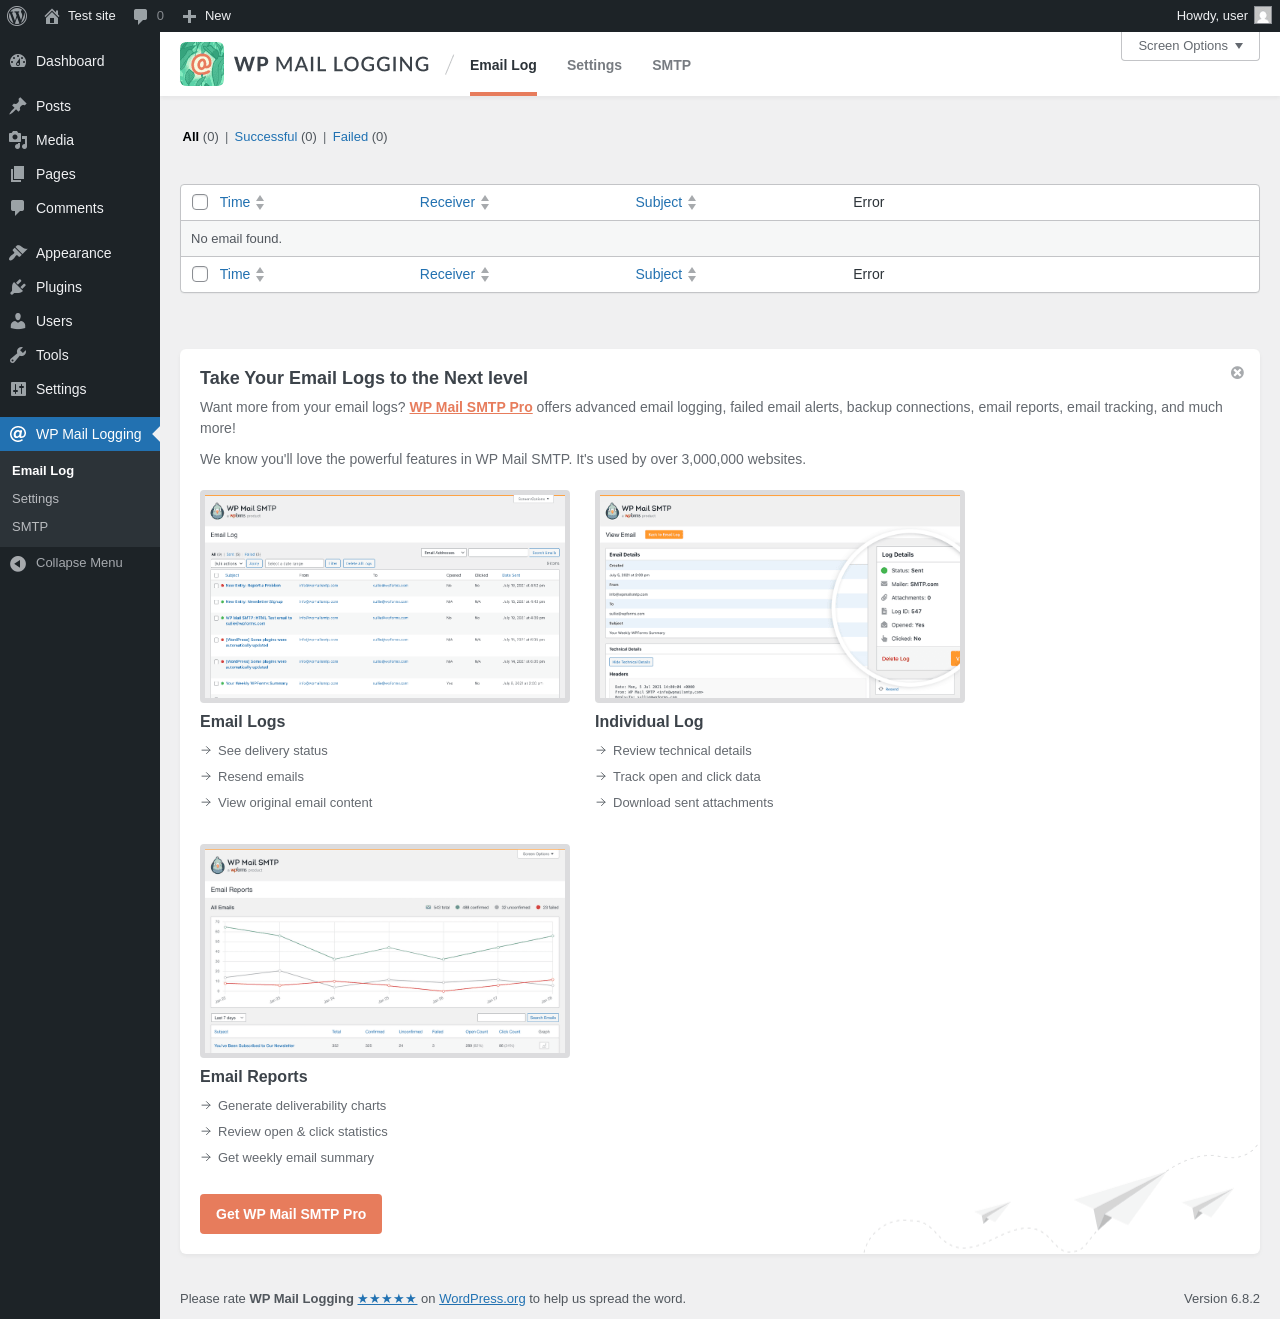Open the comments bubble icon in admin bar
The height and width of the screenshot is (1319, 1280).
click(141, 16)
